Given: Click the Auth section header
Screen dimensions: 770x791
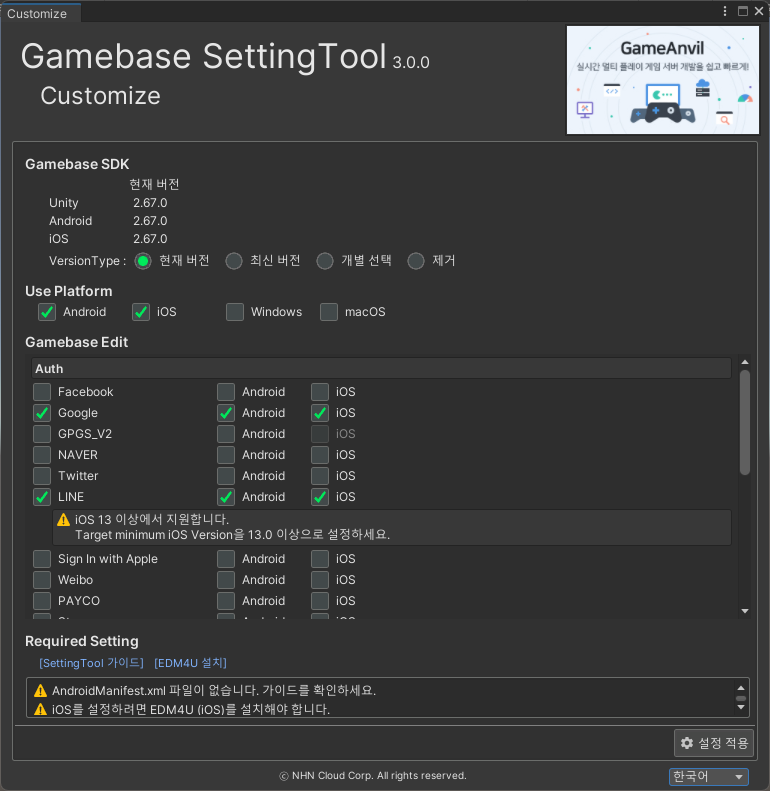Looking at the screenshot, I should coord(381,369).
